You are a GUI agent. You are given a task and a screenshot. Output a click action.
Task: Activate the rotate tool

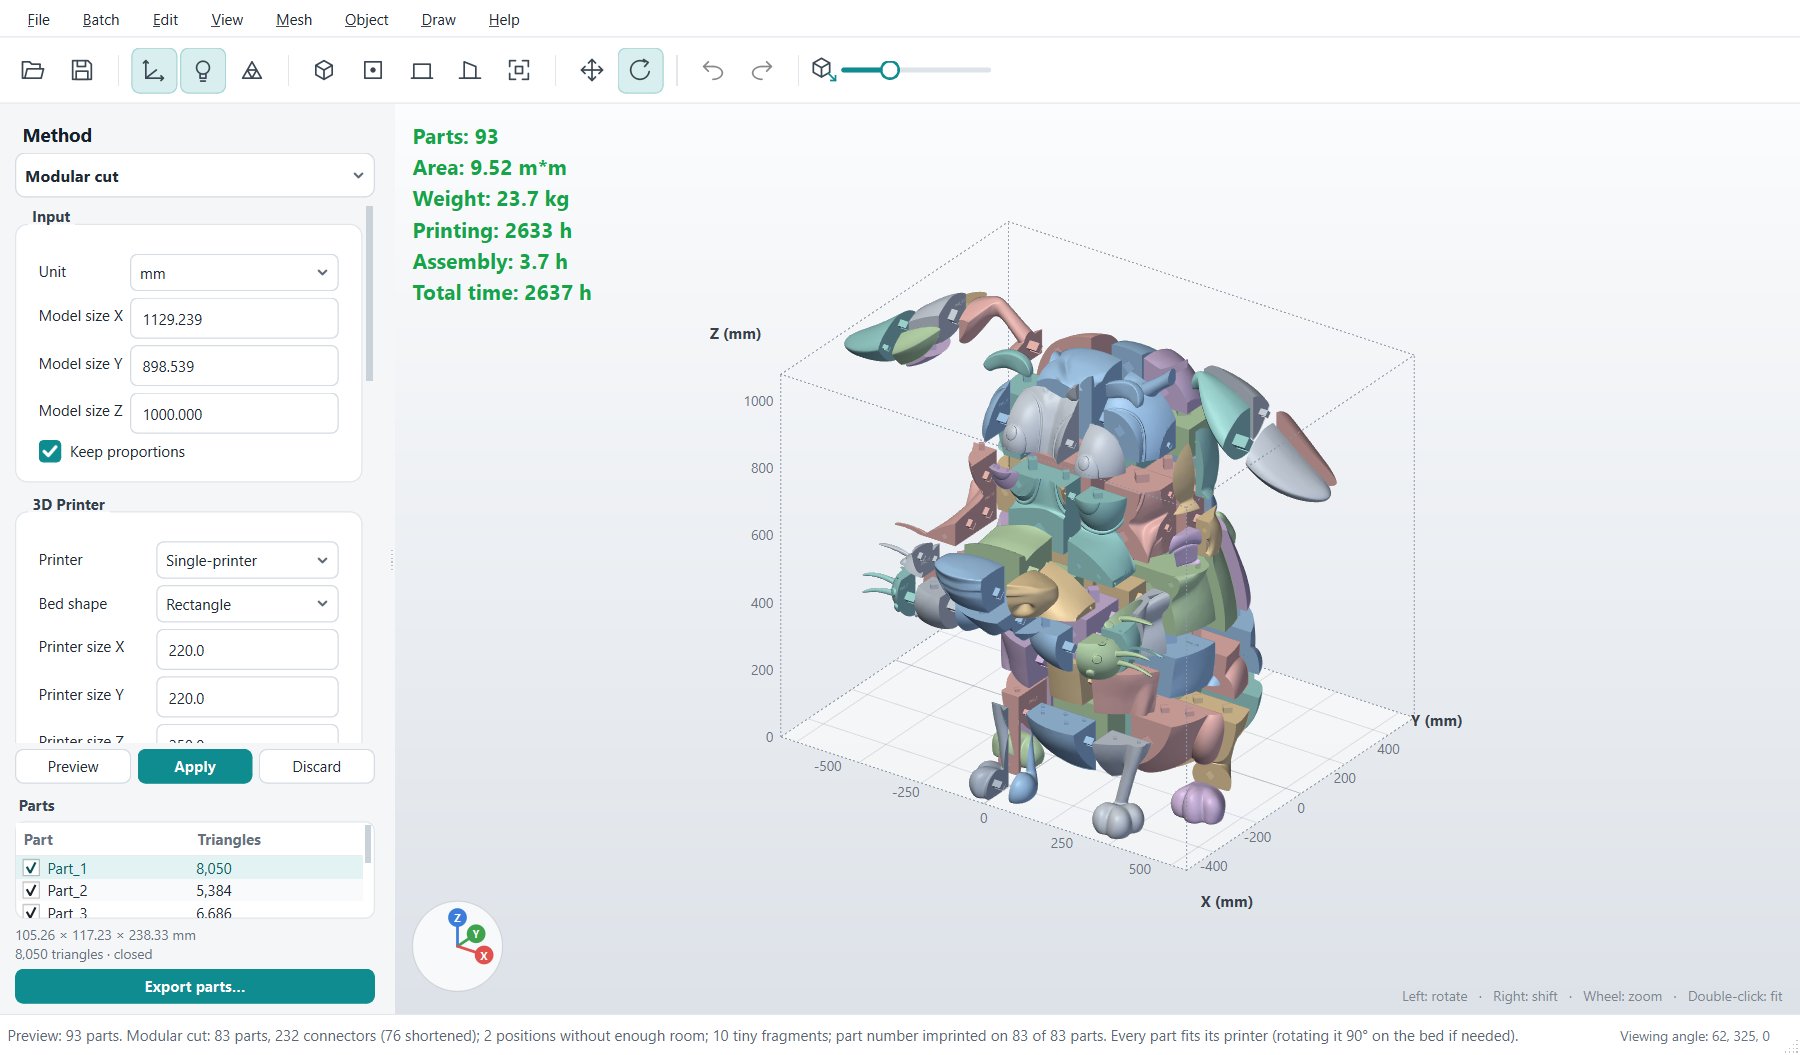tap(641, 70)
